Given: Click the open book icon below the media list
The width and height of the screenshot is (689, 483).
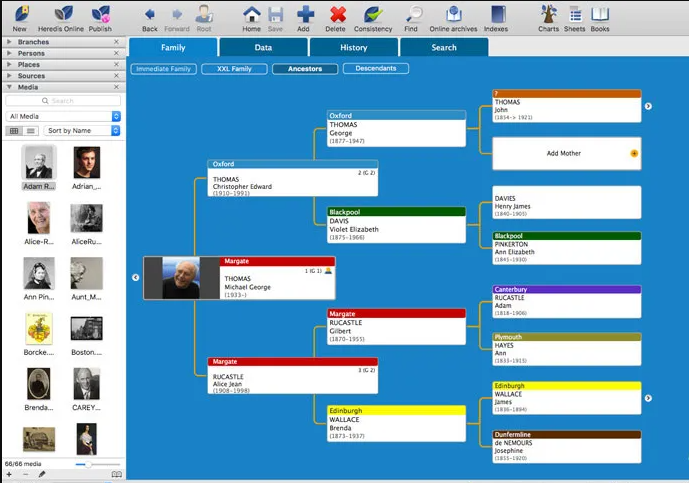Looking at the screenshot, I should pos(116,474).
